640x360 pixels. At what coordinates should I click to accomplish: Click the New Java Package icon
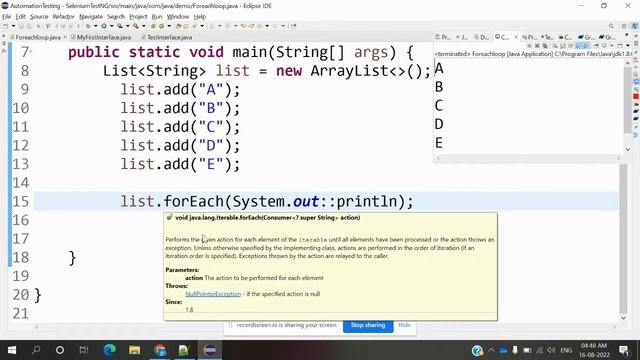pyautogui.click(x=153, y=26)
